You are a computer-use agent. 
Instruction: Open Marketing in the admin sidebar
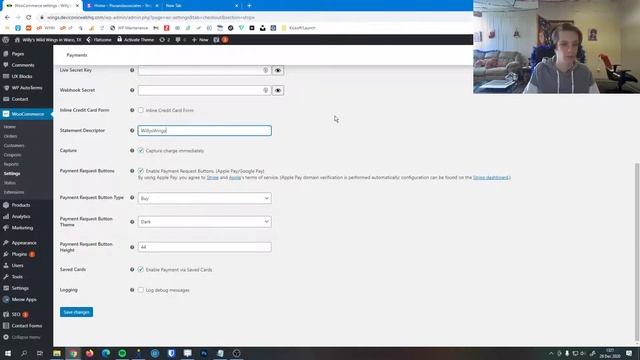(x=22, y=228)
